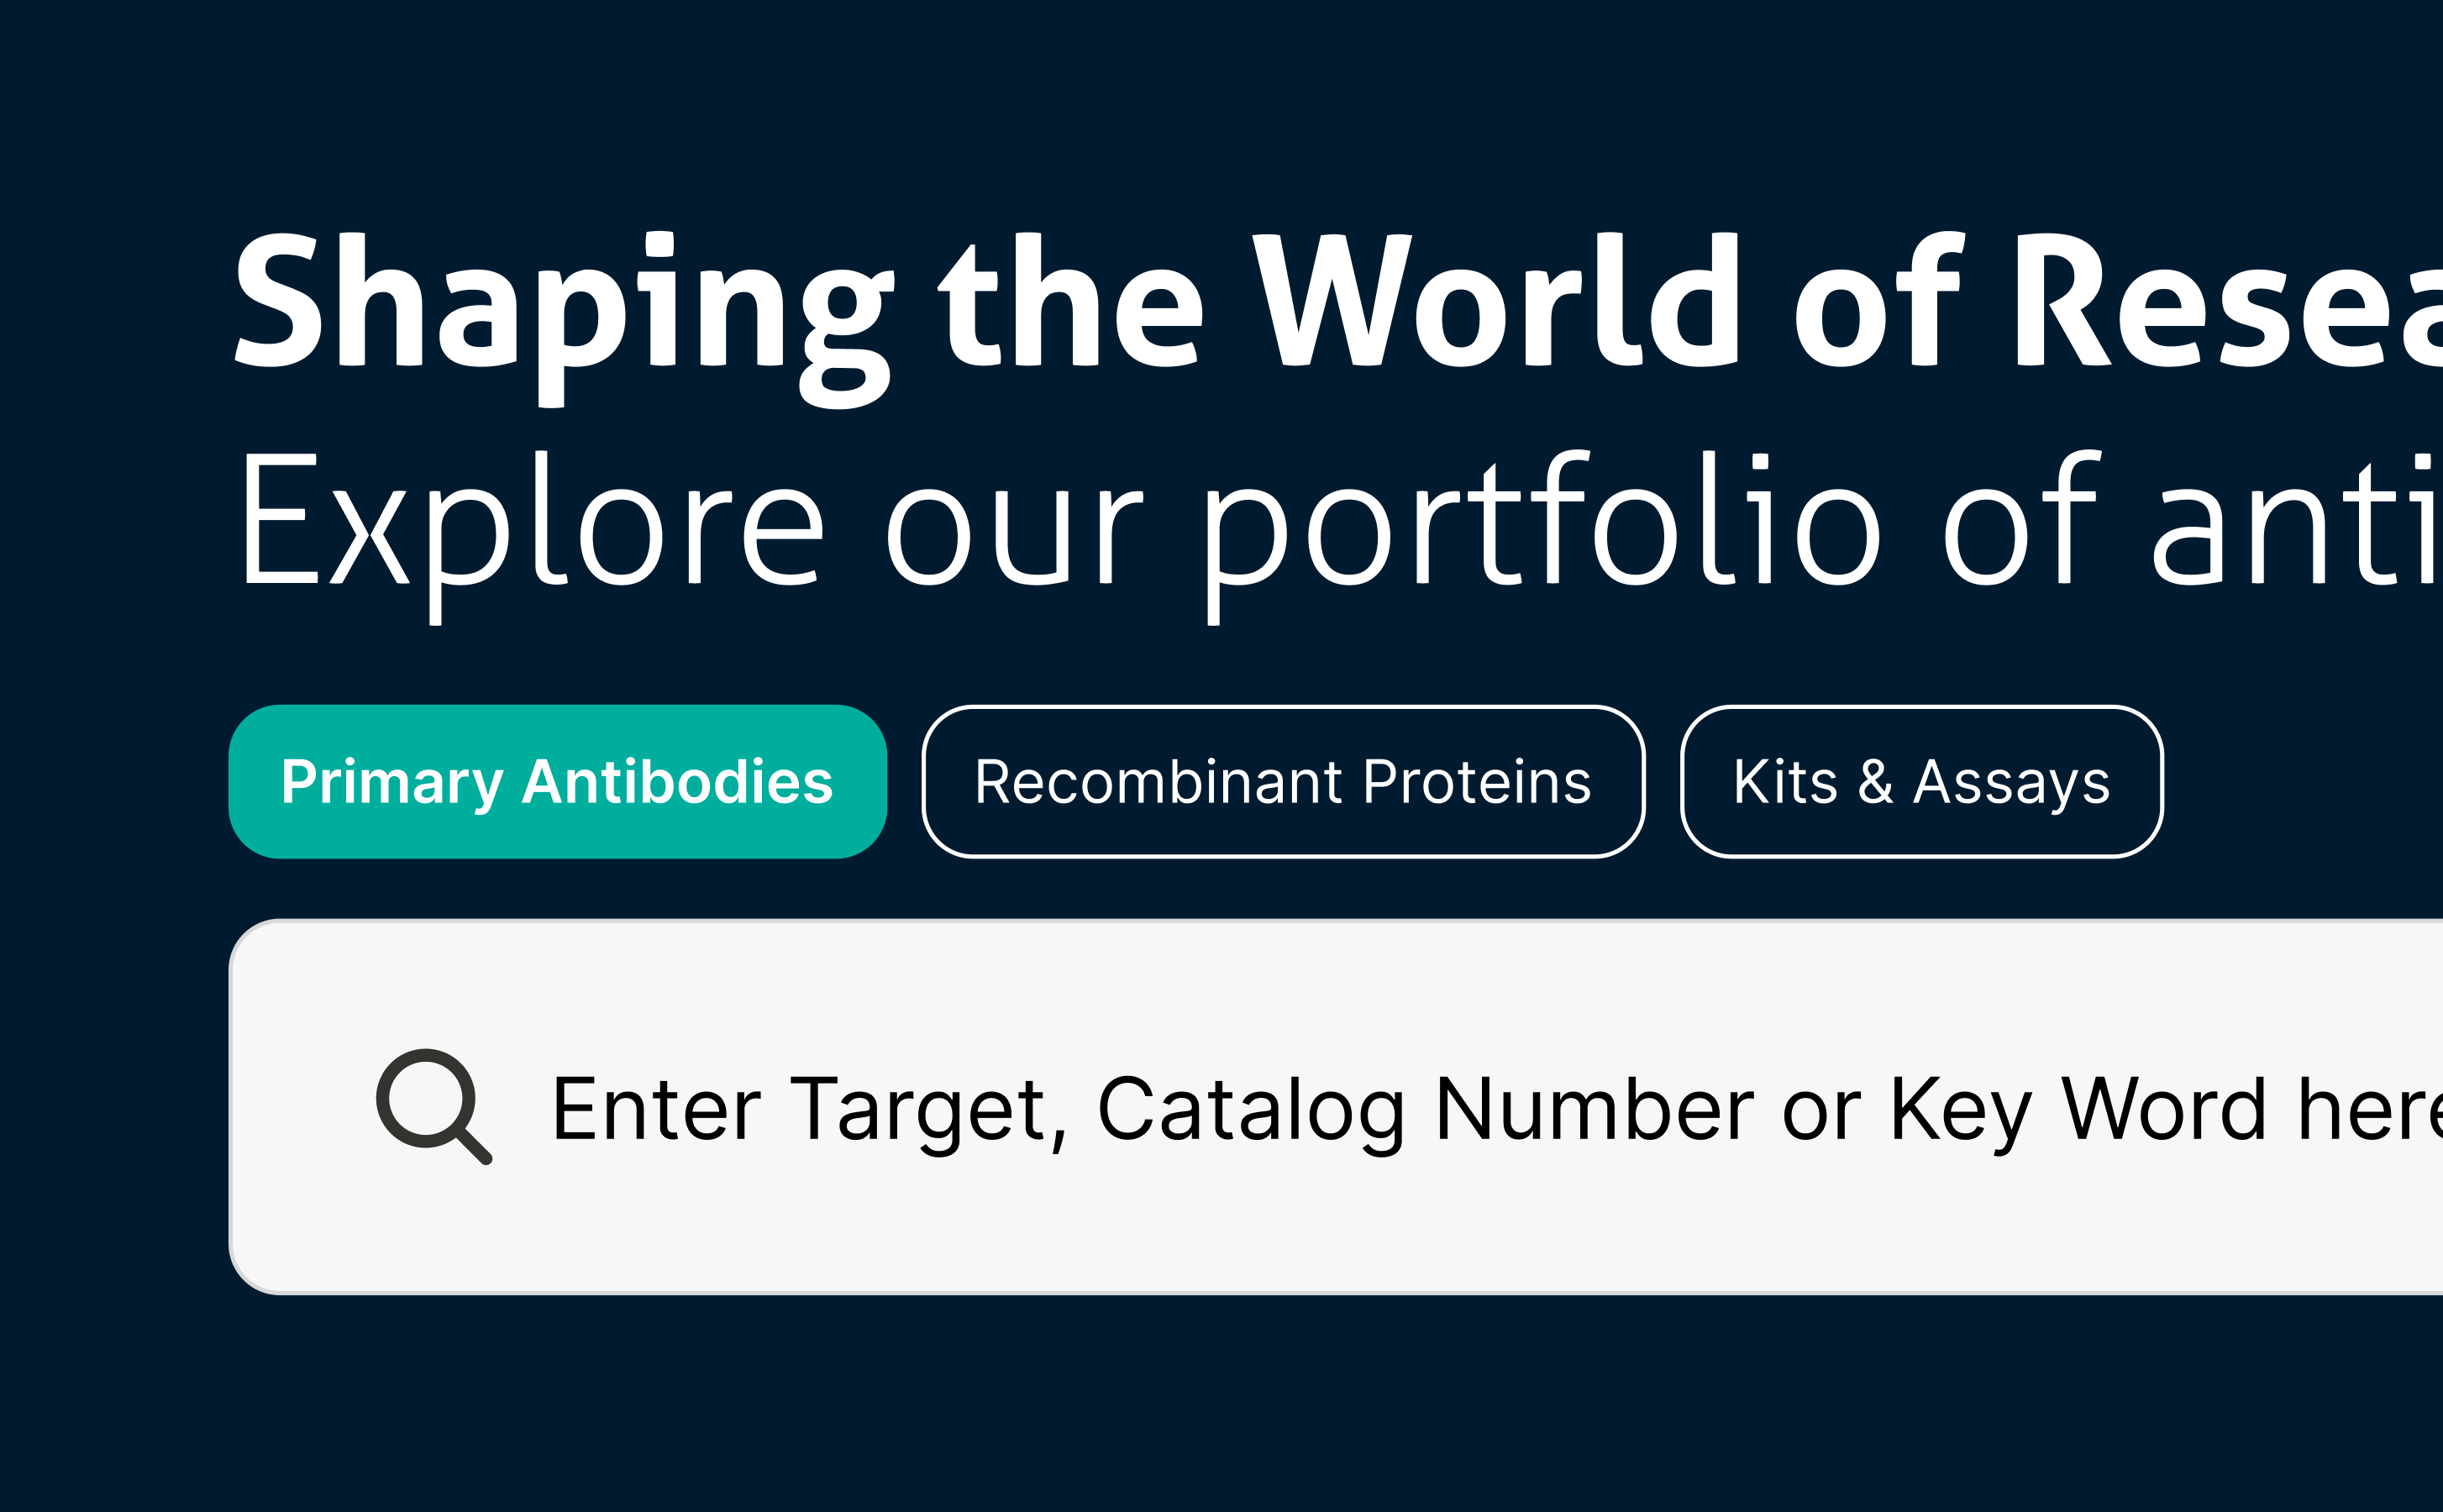
Task: Open the Kits & Assays tab
Action: (1921, 782)
